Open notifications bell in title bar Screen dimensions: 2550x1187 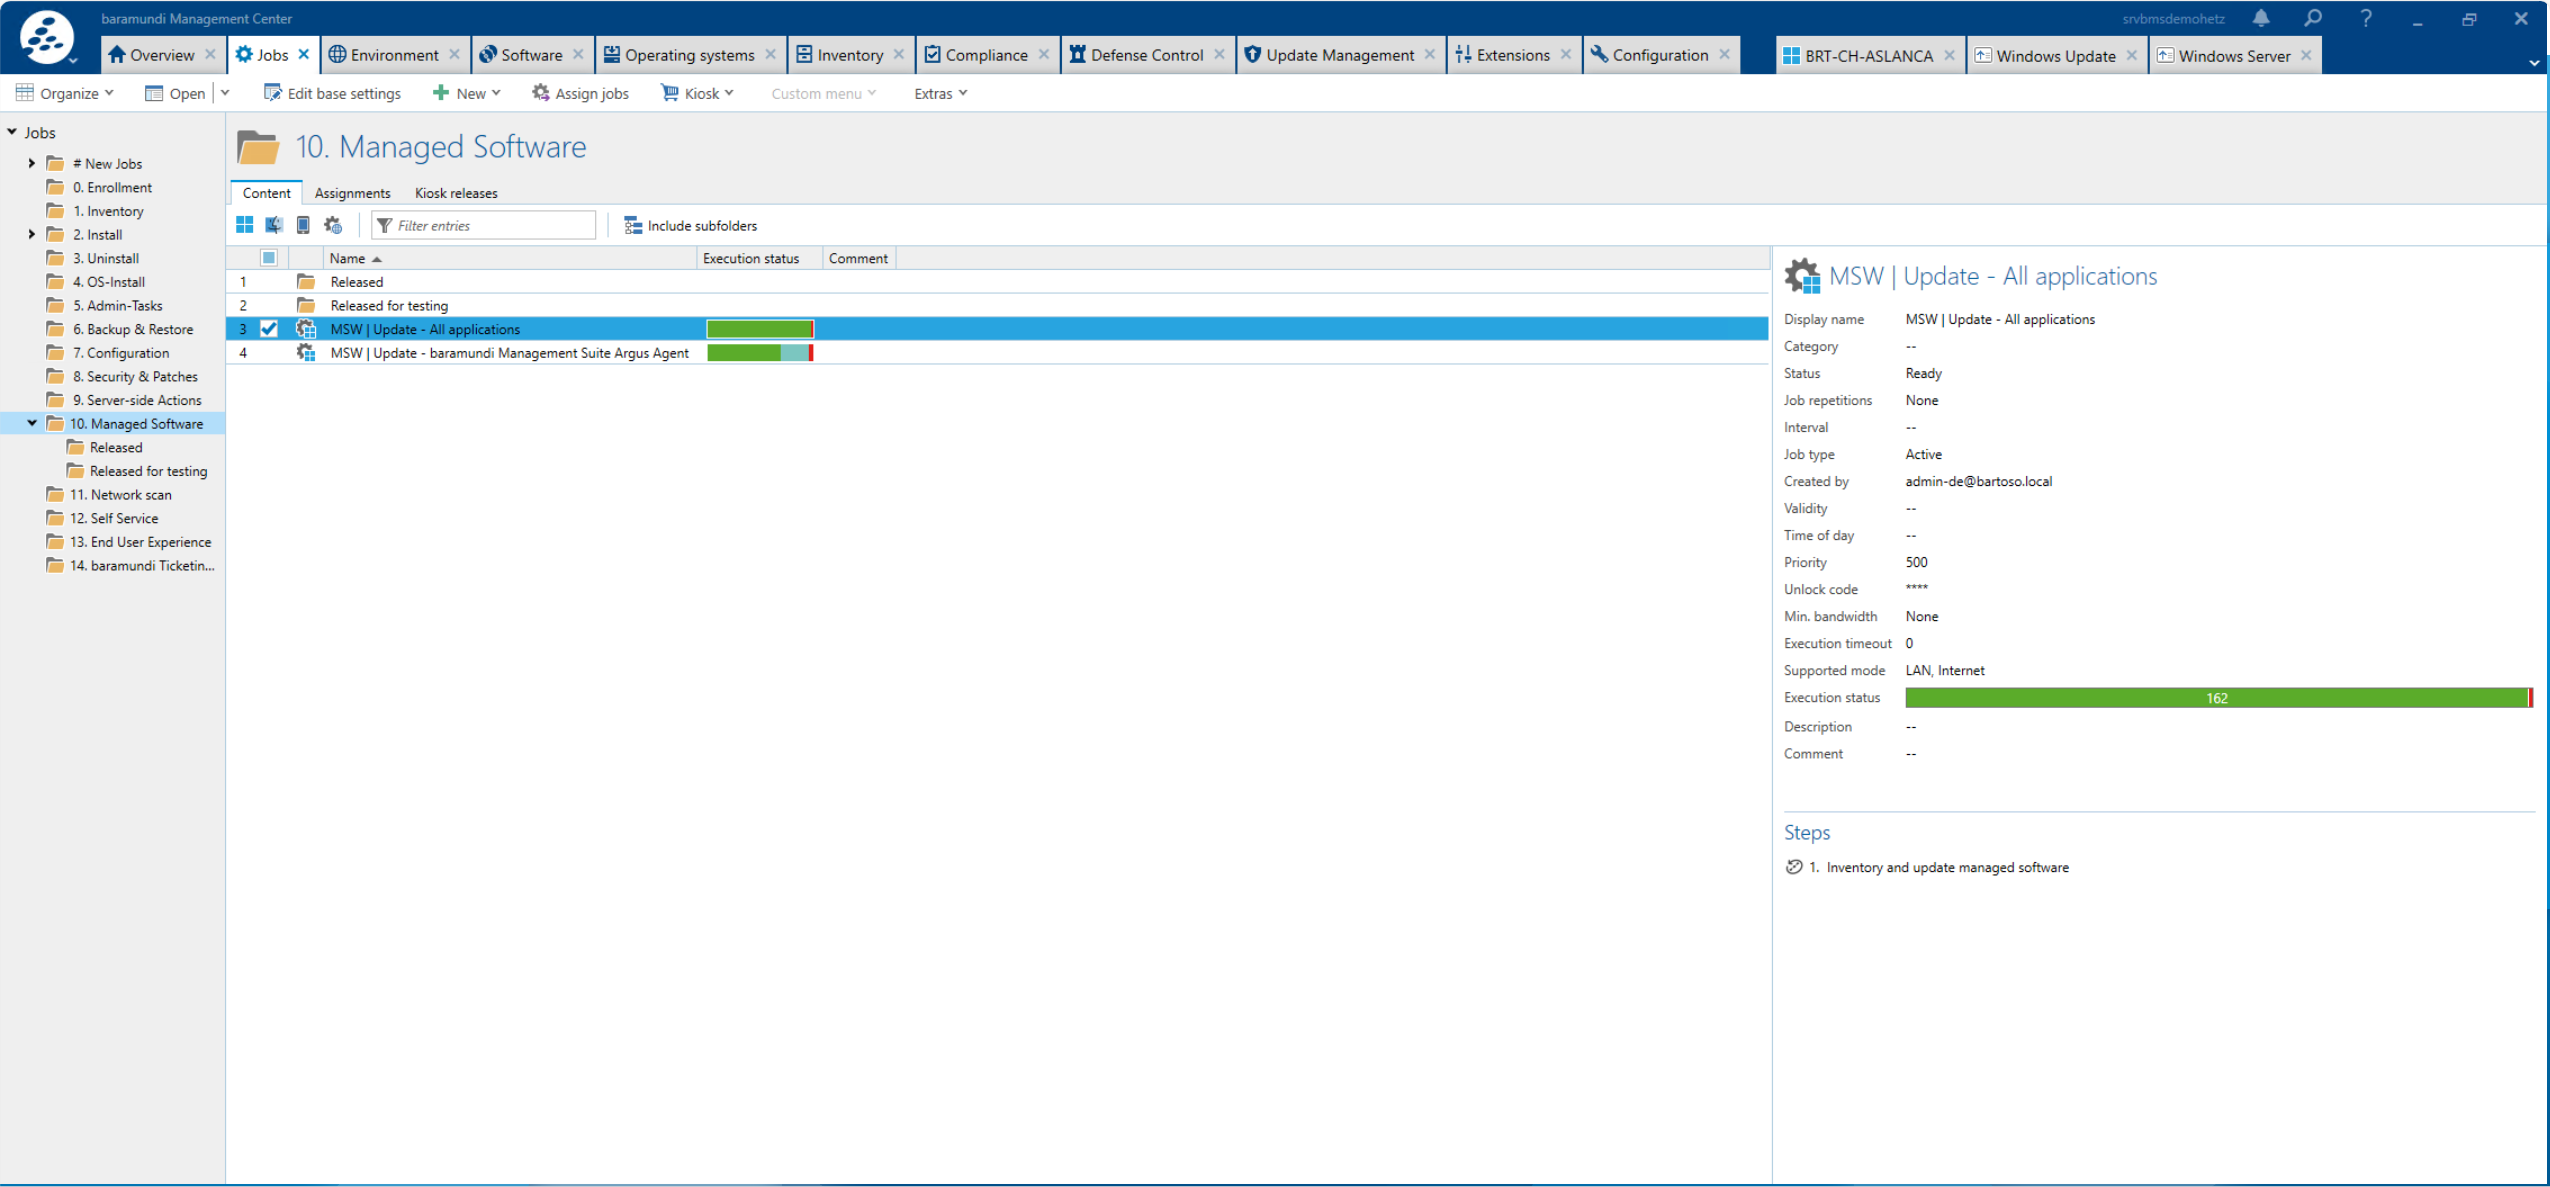pos(2261,18)
